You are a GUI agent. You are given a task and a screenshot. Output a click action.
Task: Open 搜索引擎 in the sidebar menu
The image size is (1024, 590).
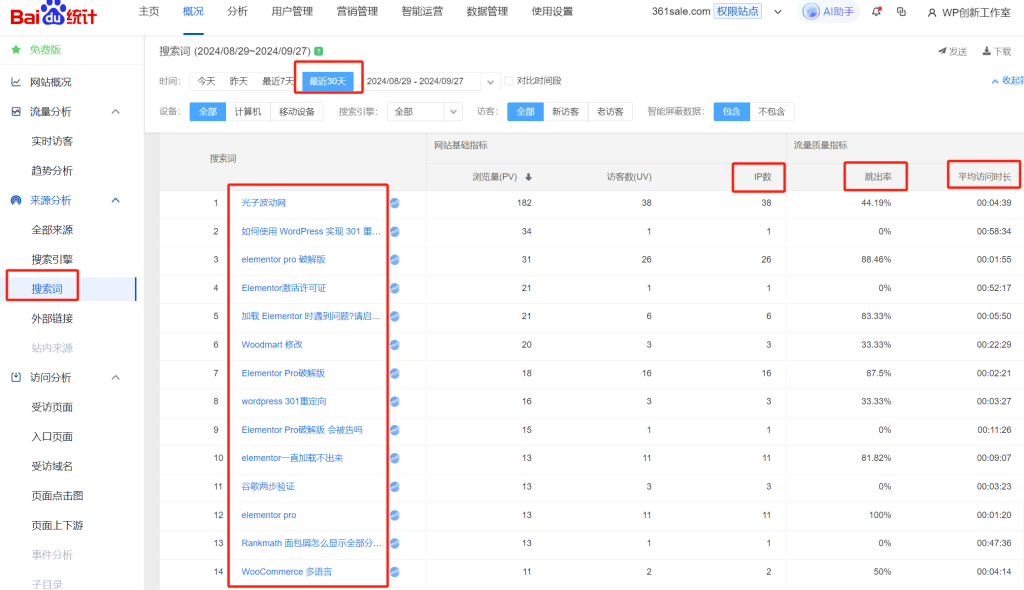(52, 259)
